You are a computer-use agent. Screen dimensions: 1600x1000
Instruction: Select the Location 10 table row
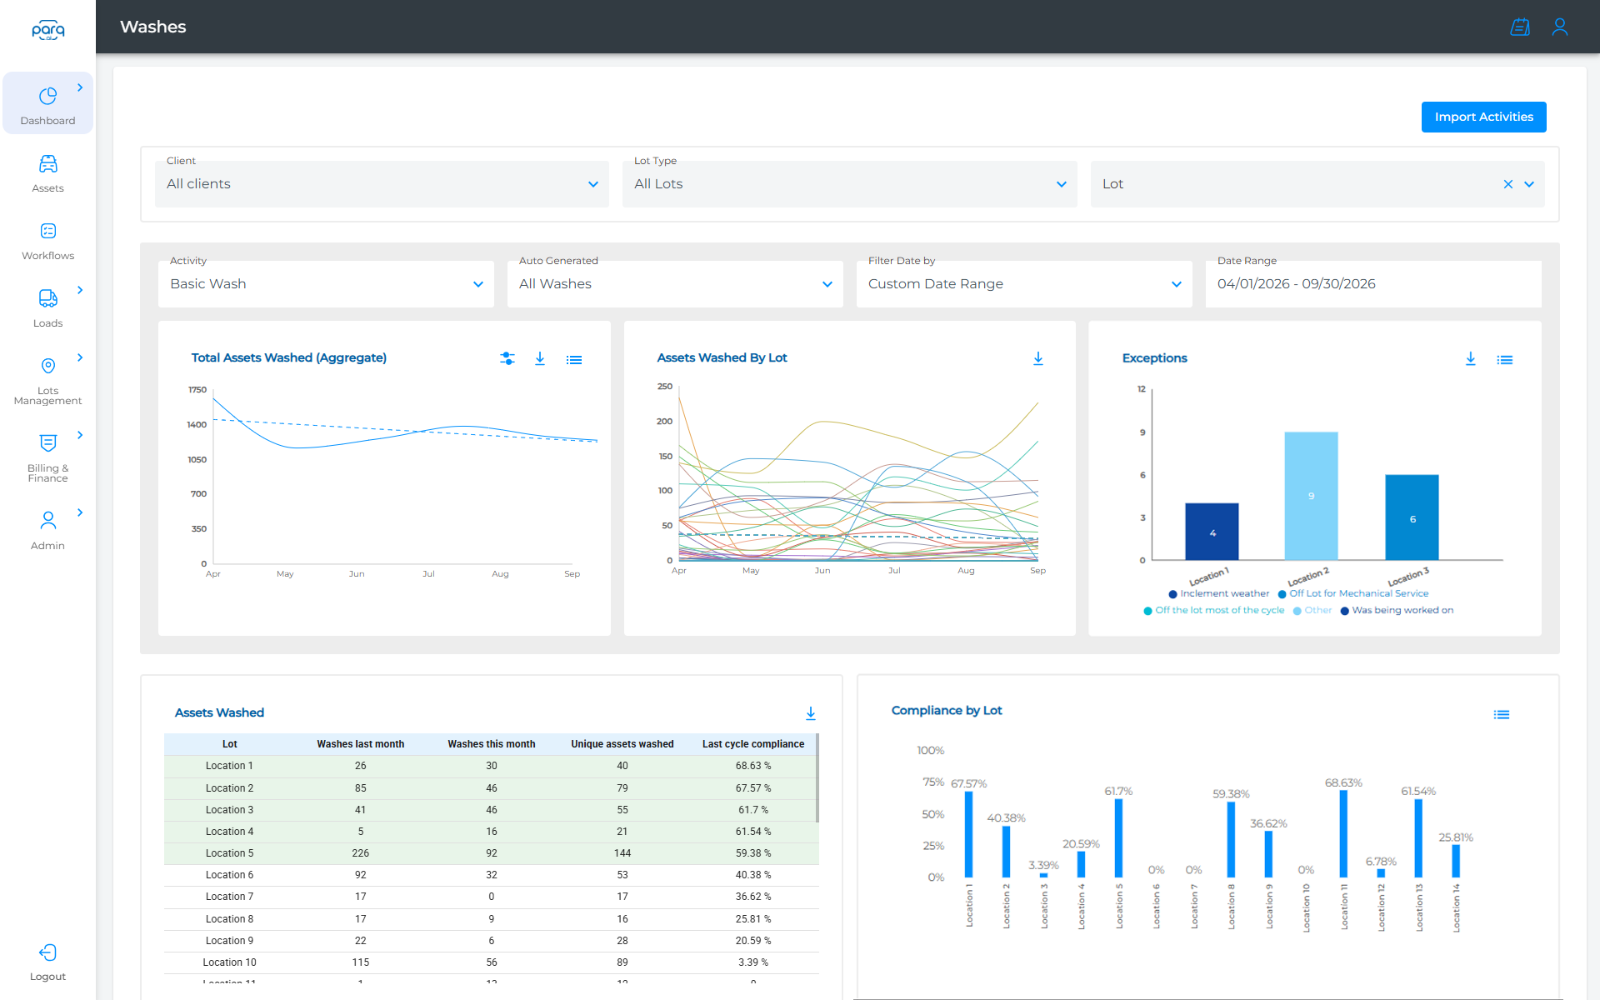point(491,963)
